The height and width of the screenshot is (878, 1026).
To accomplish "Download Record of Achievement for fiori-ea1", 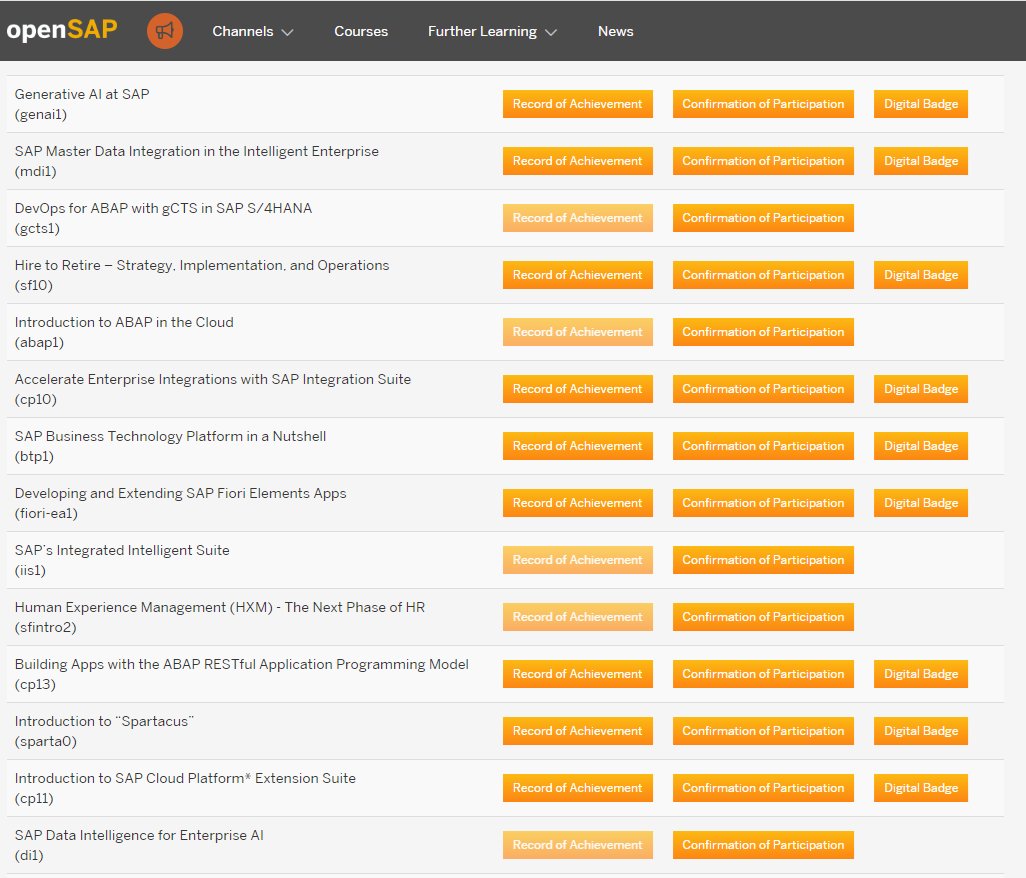I will (x=578, y=502).
